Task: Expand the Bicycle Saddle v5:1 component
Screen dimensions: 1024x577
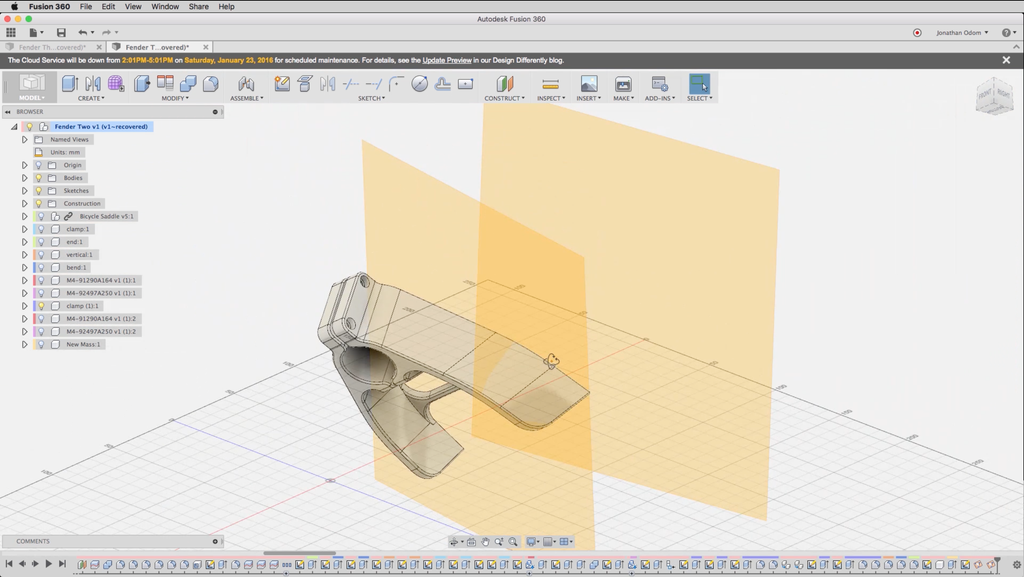Action: (25, 216)
